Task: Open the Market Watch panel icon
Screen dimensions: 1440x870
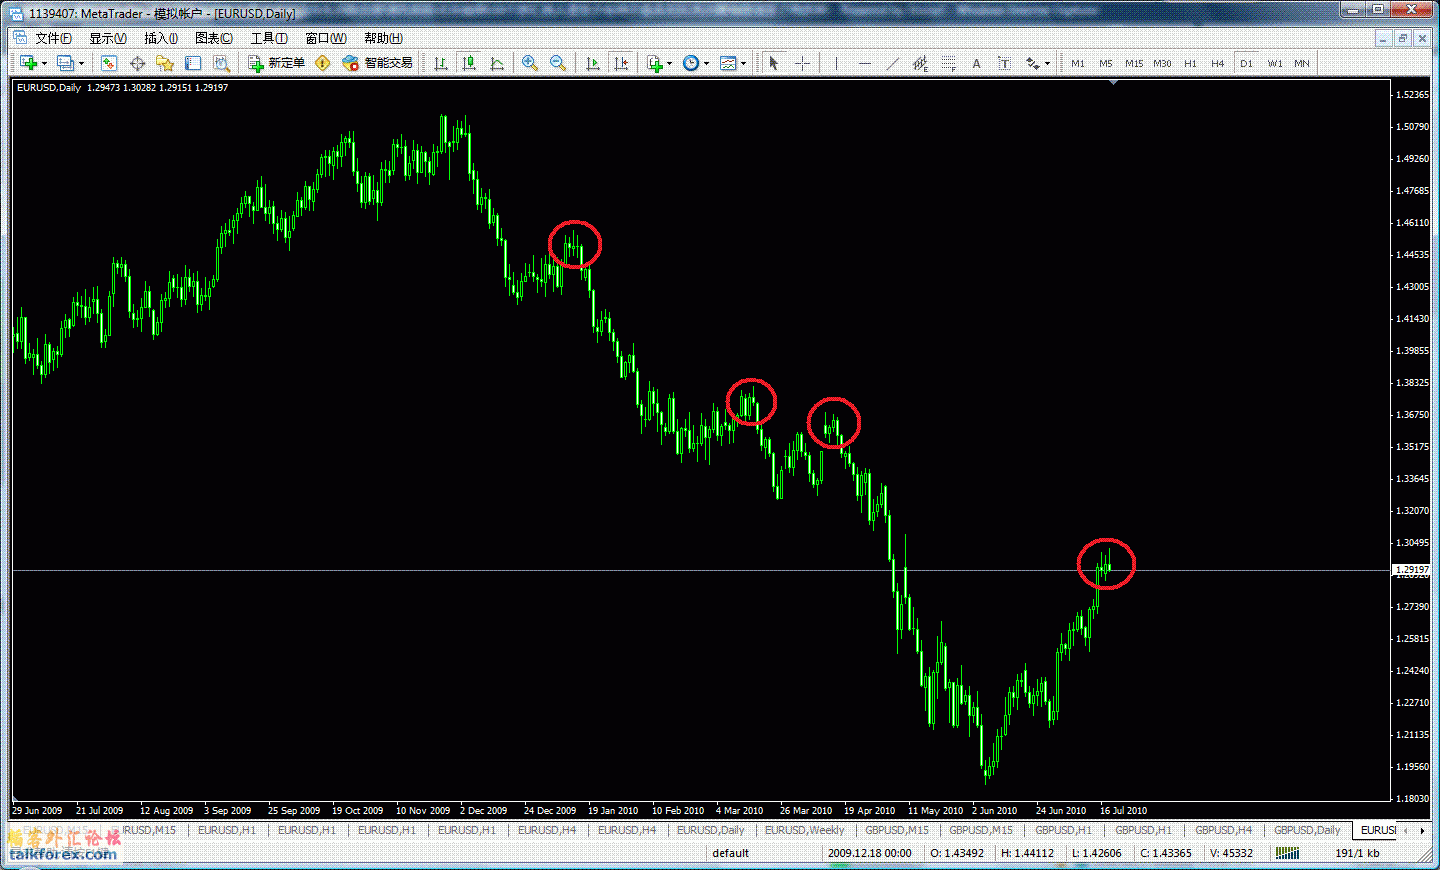Action: click(109, 63)
